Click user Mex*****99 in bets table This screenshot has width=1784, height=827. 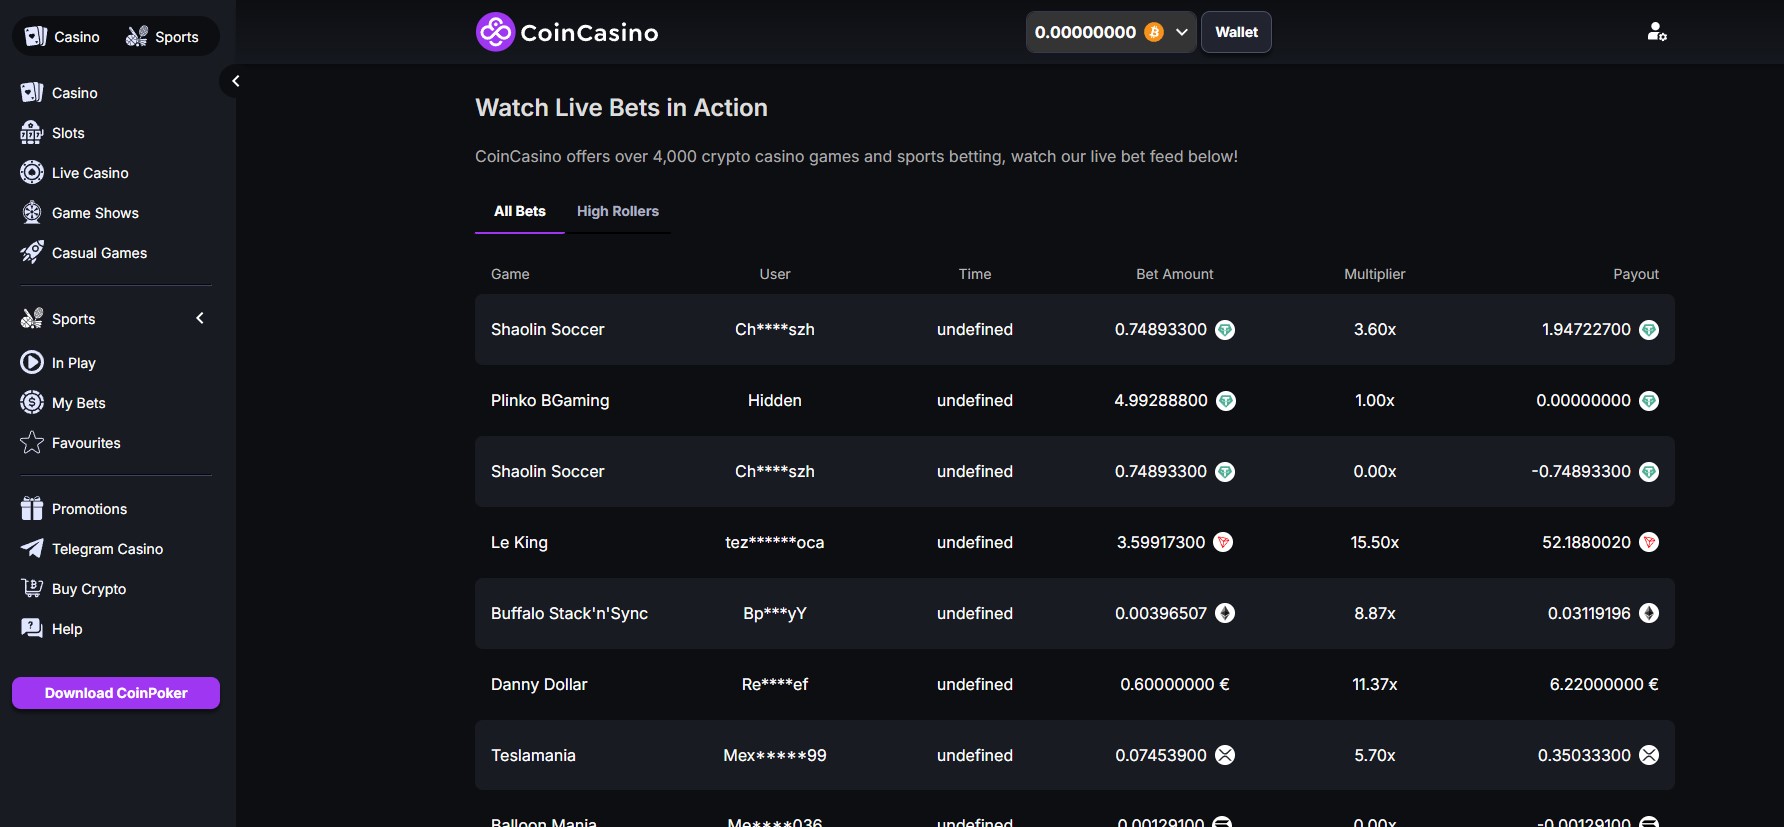point(775,755)
